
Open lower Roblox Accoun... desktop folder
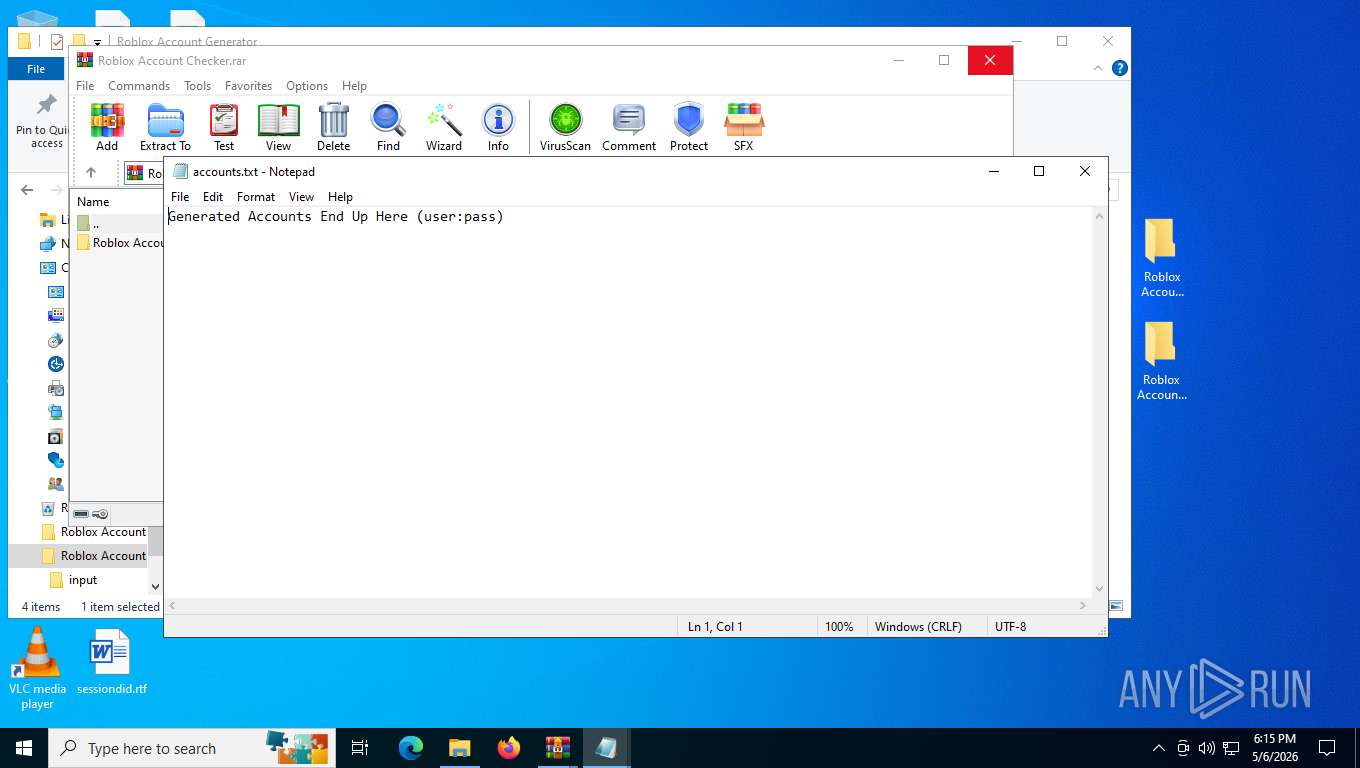1162,361
